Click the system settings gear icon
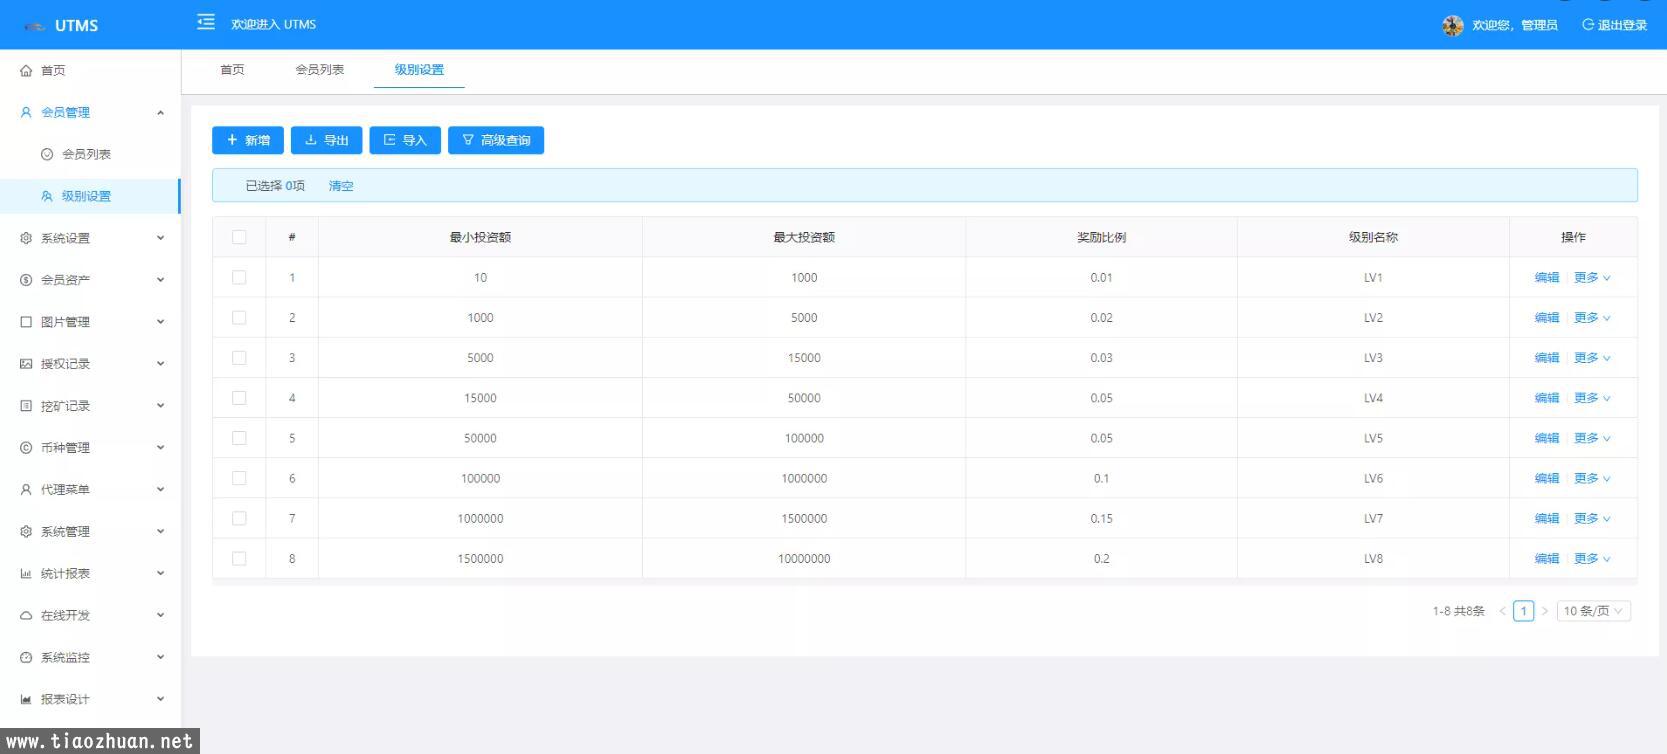 [26, 238]
